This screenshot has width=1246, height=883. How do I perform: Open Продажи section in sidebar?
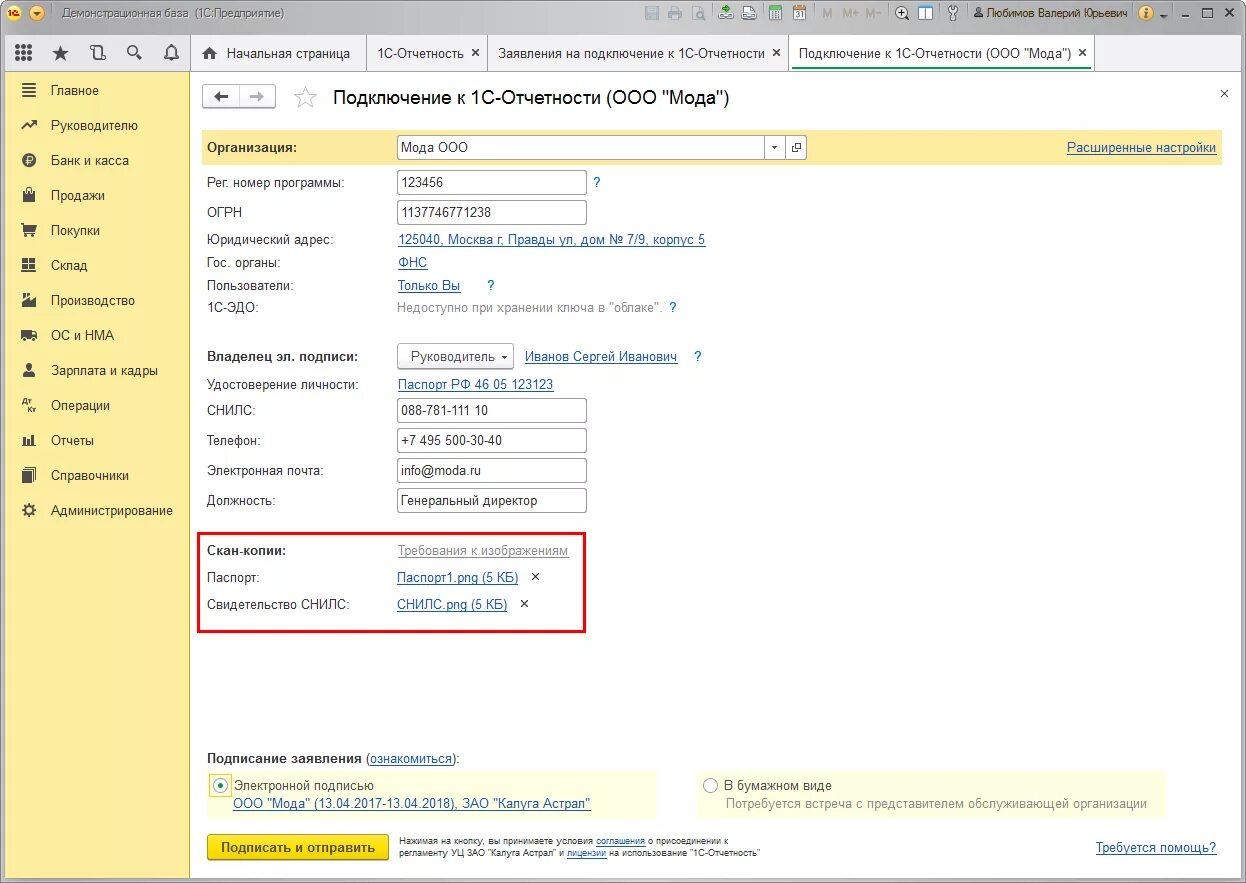(x=95, y=195)
